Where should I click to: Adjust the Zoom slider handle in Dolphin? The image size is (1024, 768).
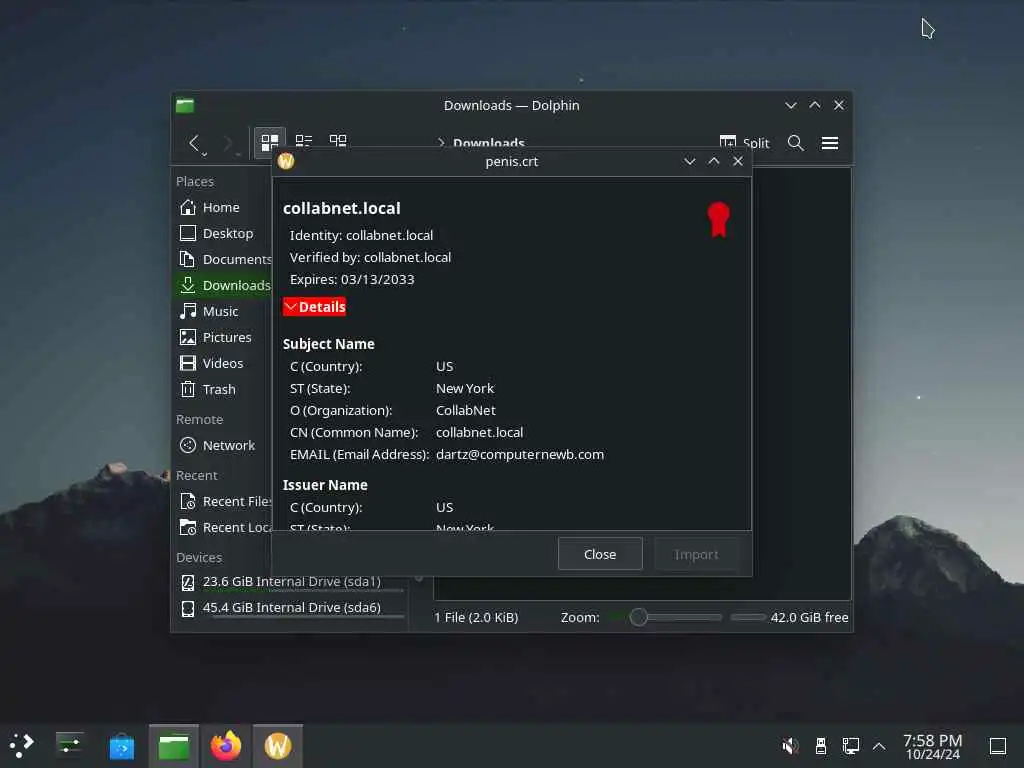point(639,617)
